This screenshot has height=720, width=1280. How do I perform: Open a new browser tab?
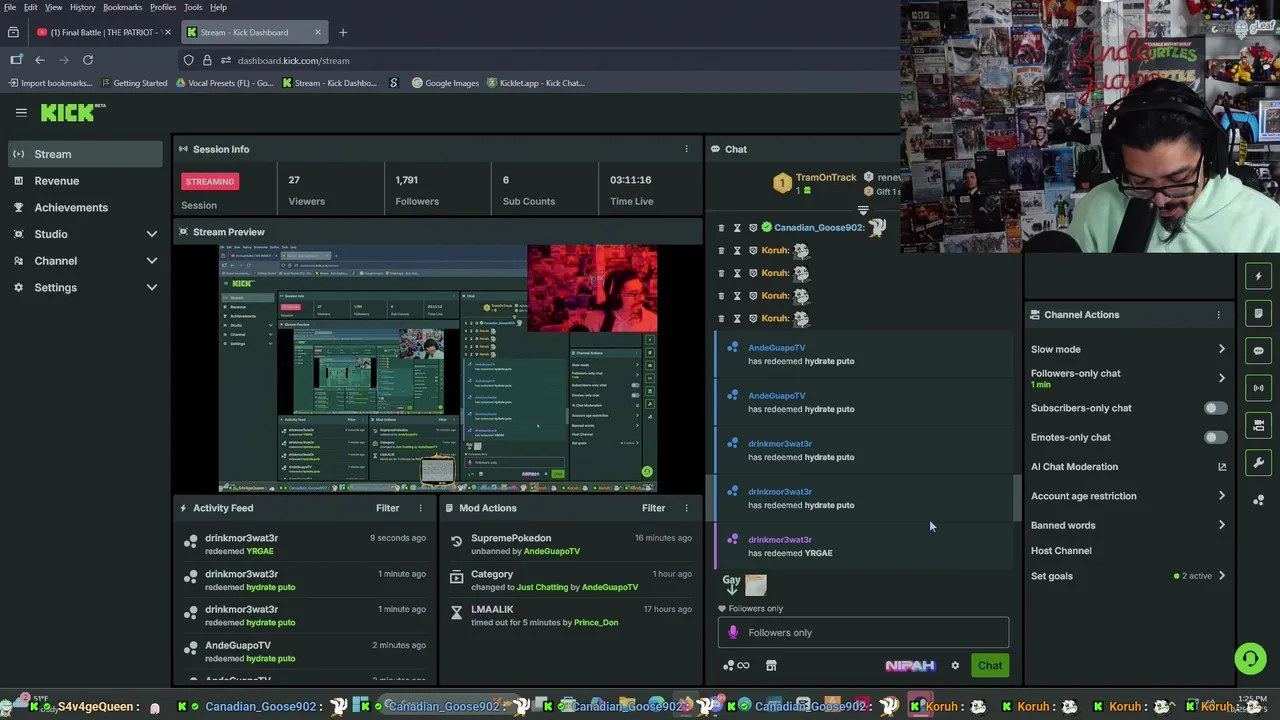click(343, 32)
